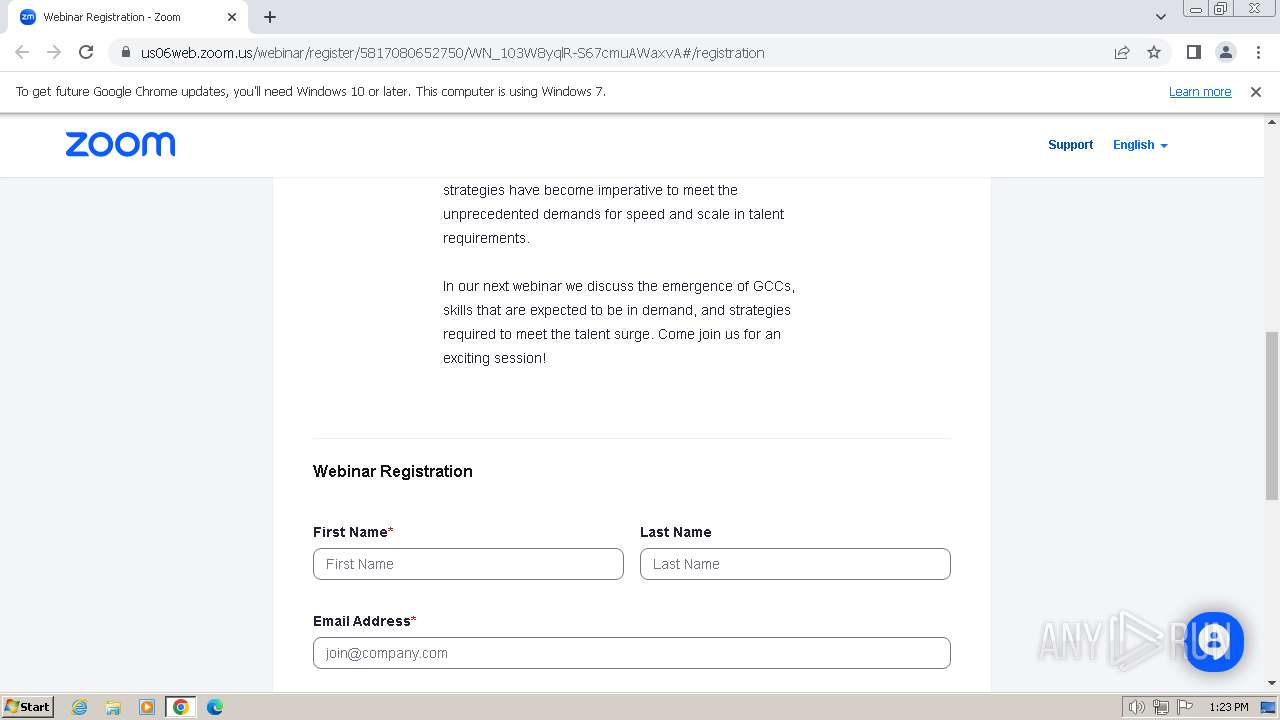1280x720 pixels.
Task: Focus the Last Name input field
Action: point(795,564)
